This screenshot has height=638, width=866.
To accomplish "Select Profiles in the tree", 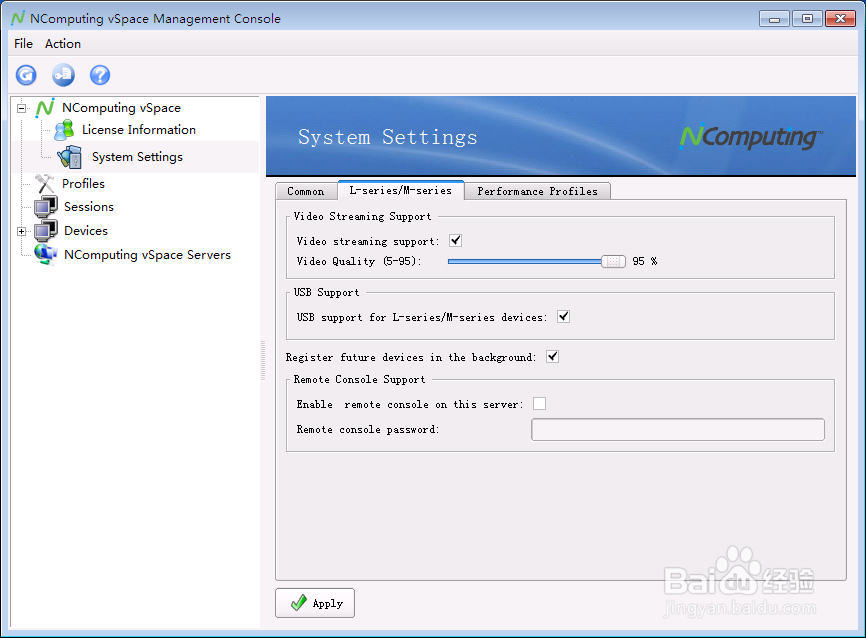I will tap(83, 183).
